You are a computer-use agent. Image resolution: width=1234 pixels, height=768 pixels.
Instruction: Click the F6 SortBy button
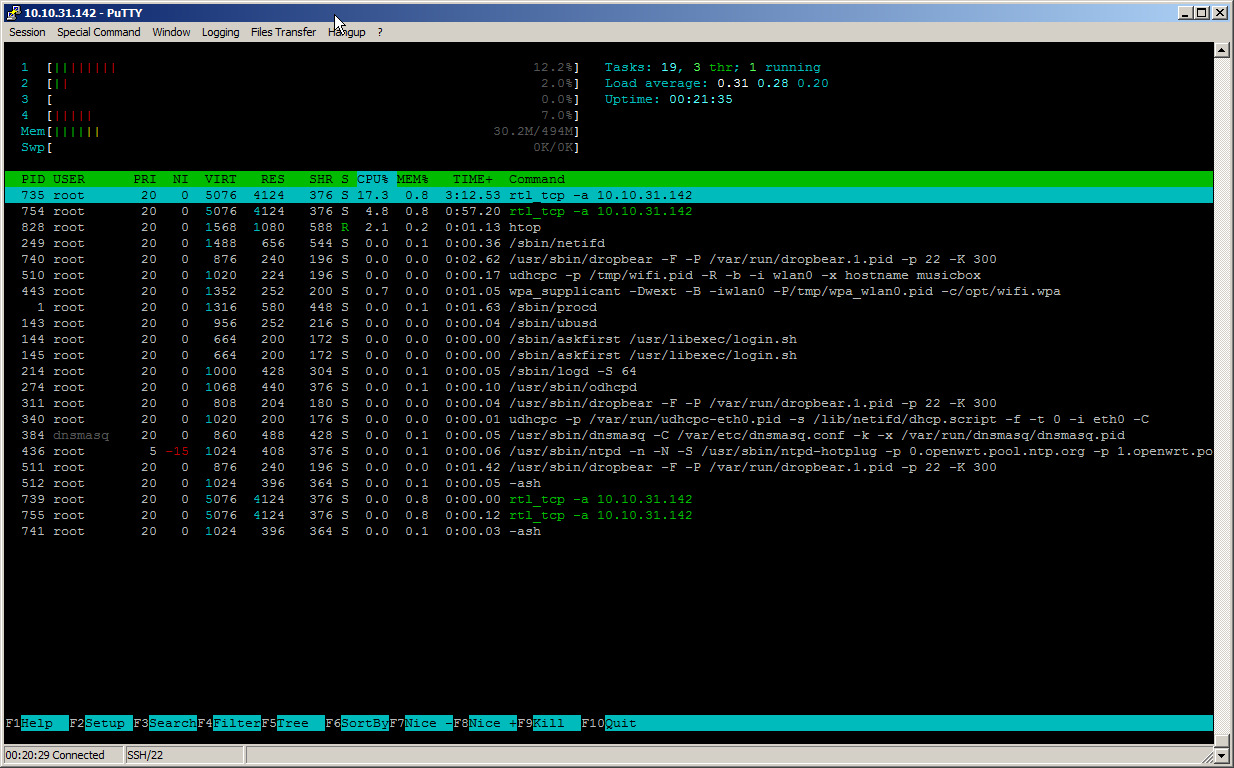[357, 723]
